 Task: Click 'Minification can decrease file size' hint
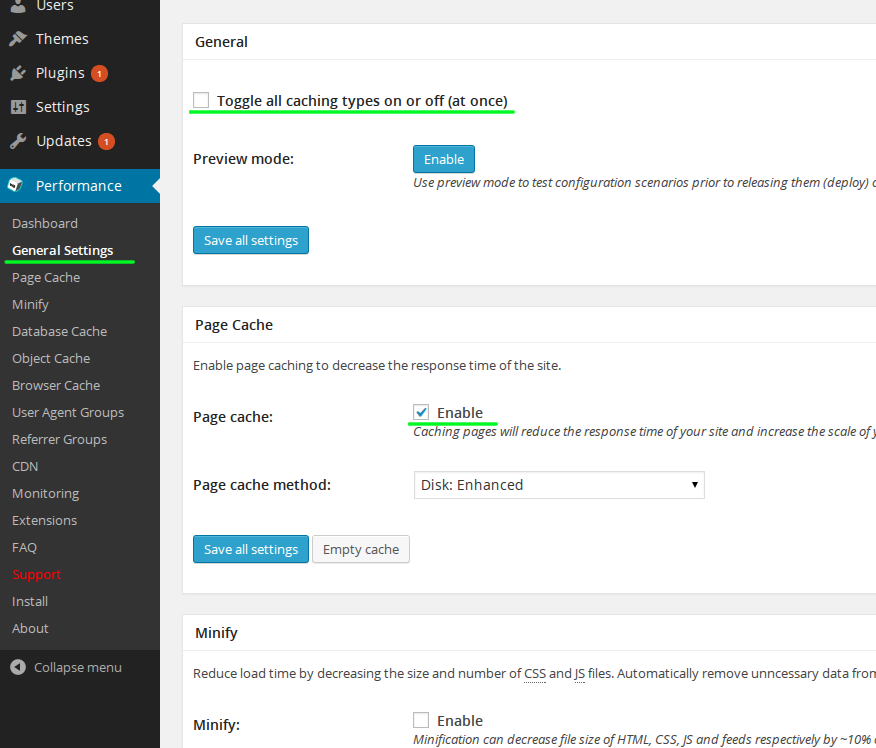[644, 740]
